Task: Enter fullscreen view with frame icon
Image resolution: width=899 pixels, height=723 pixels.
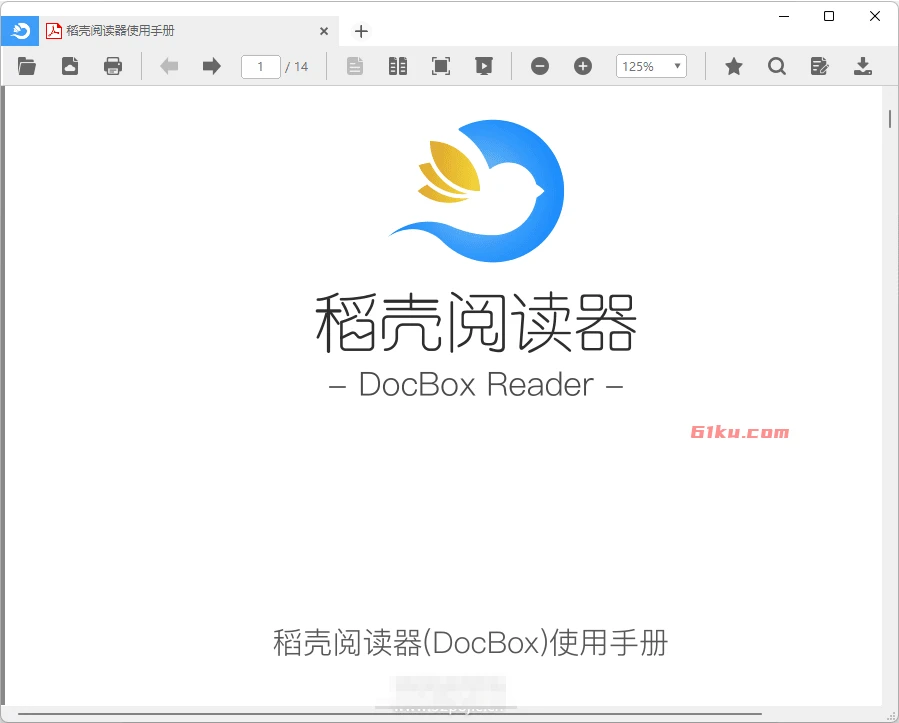Action: (441, 66)
